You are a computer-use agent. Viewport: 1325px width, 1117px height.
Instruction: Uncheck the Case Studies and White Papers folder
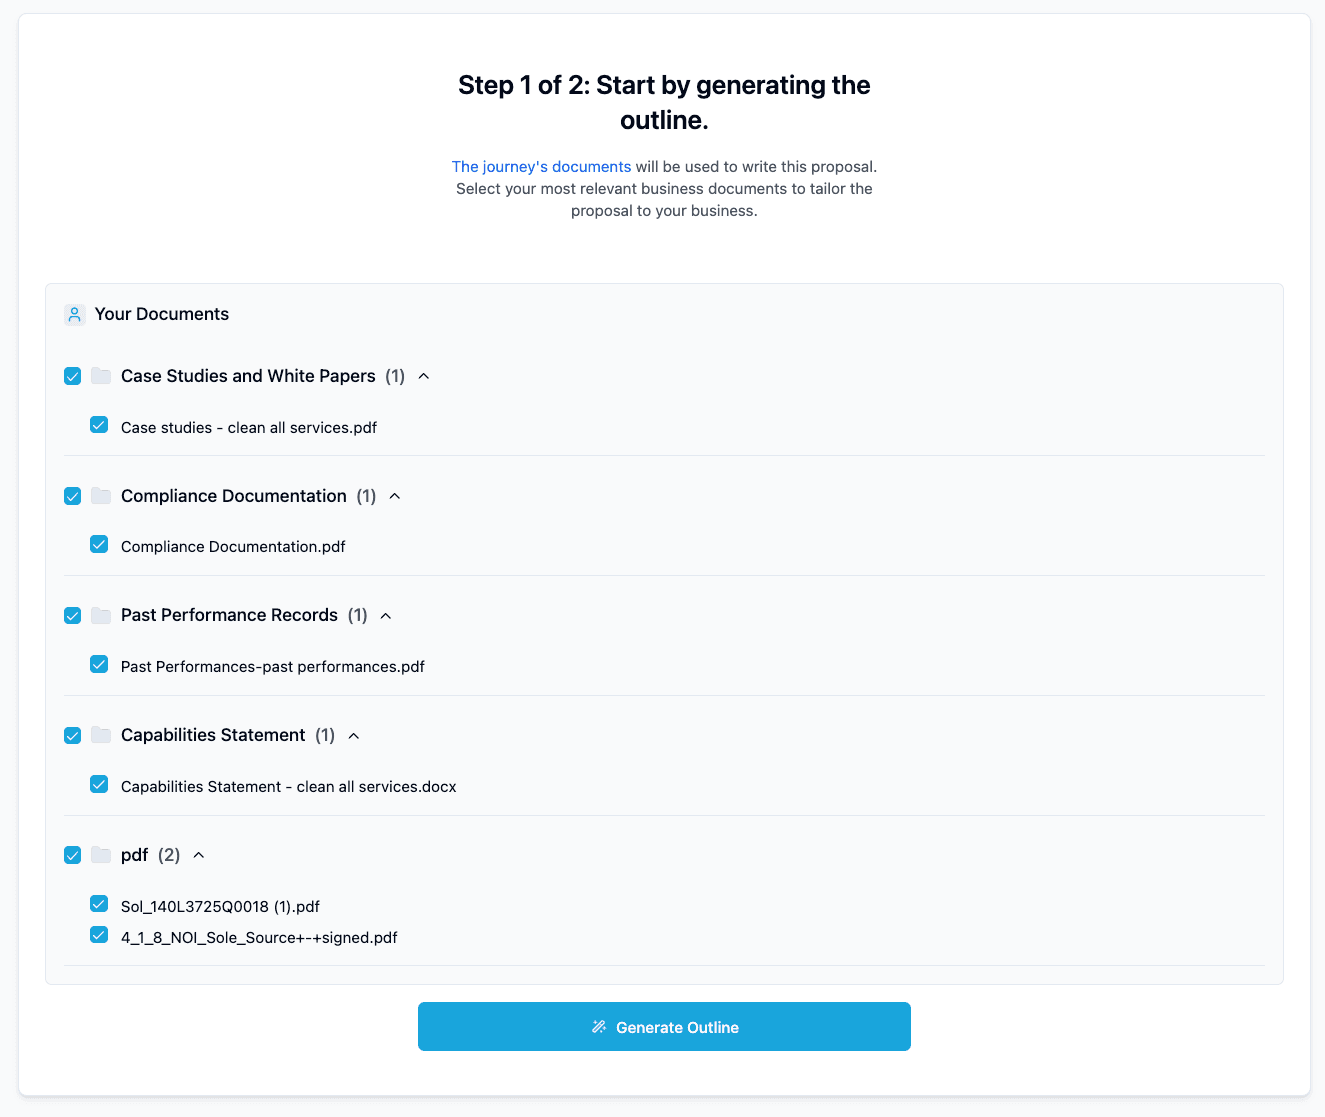point(72,376)
